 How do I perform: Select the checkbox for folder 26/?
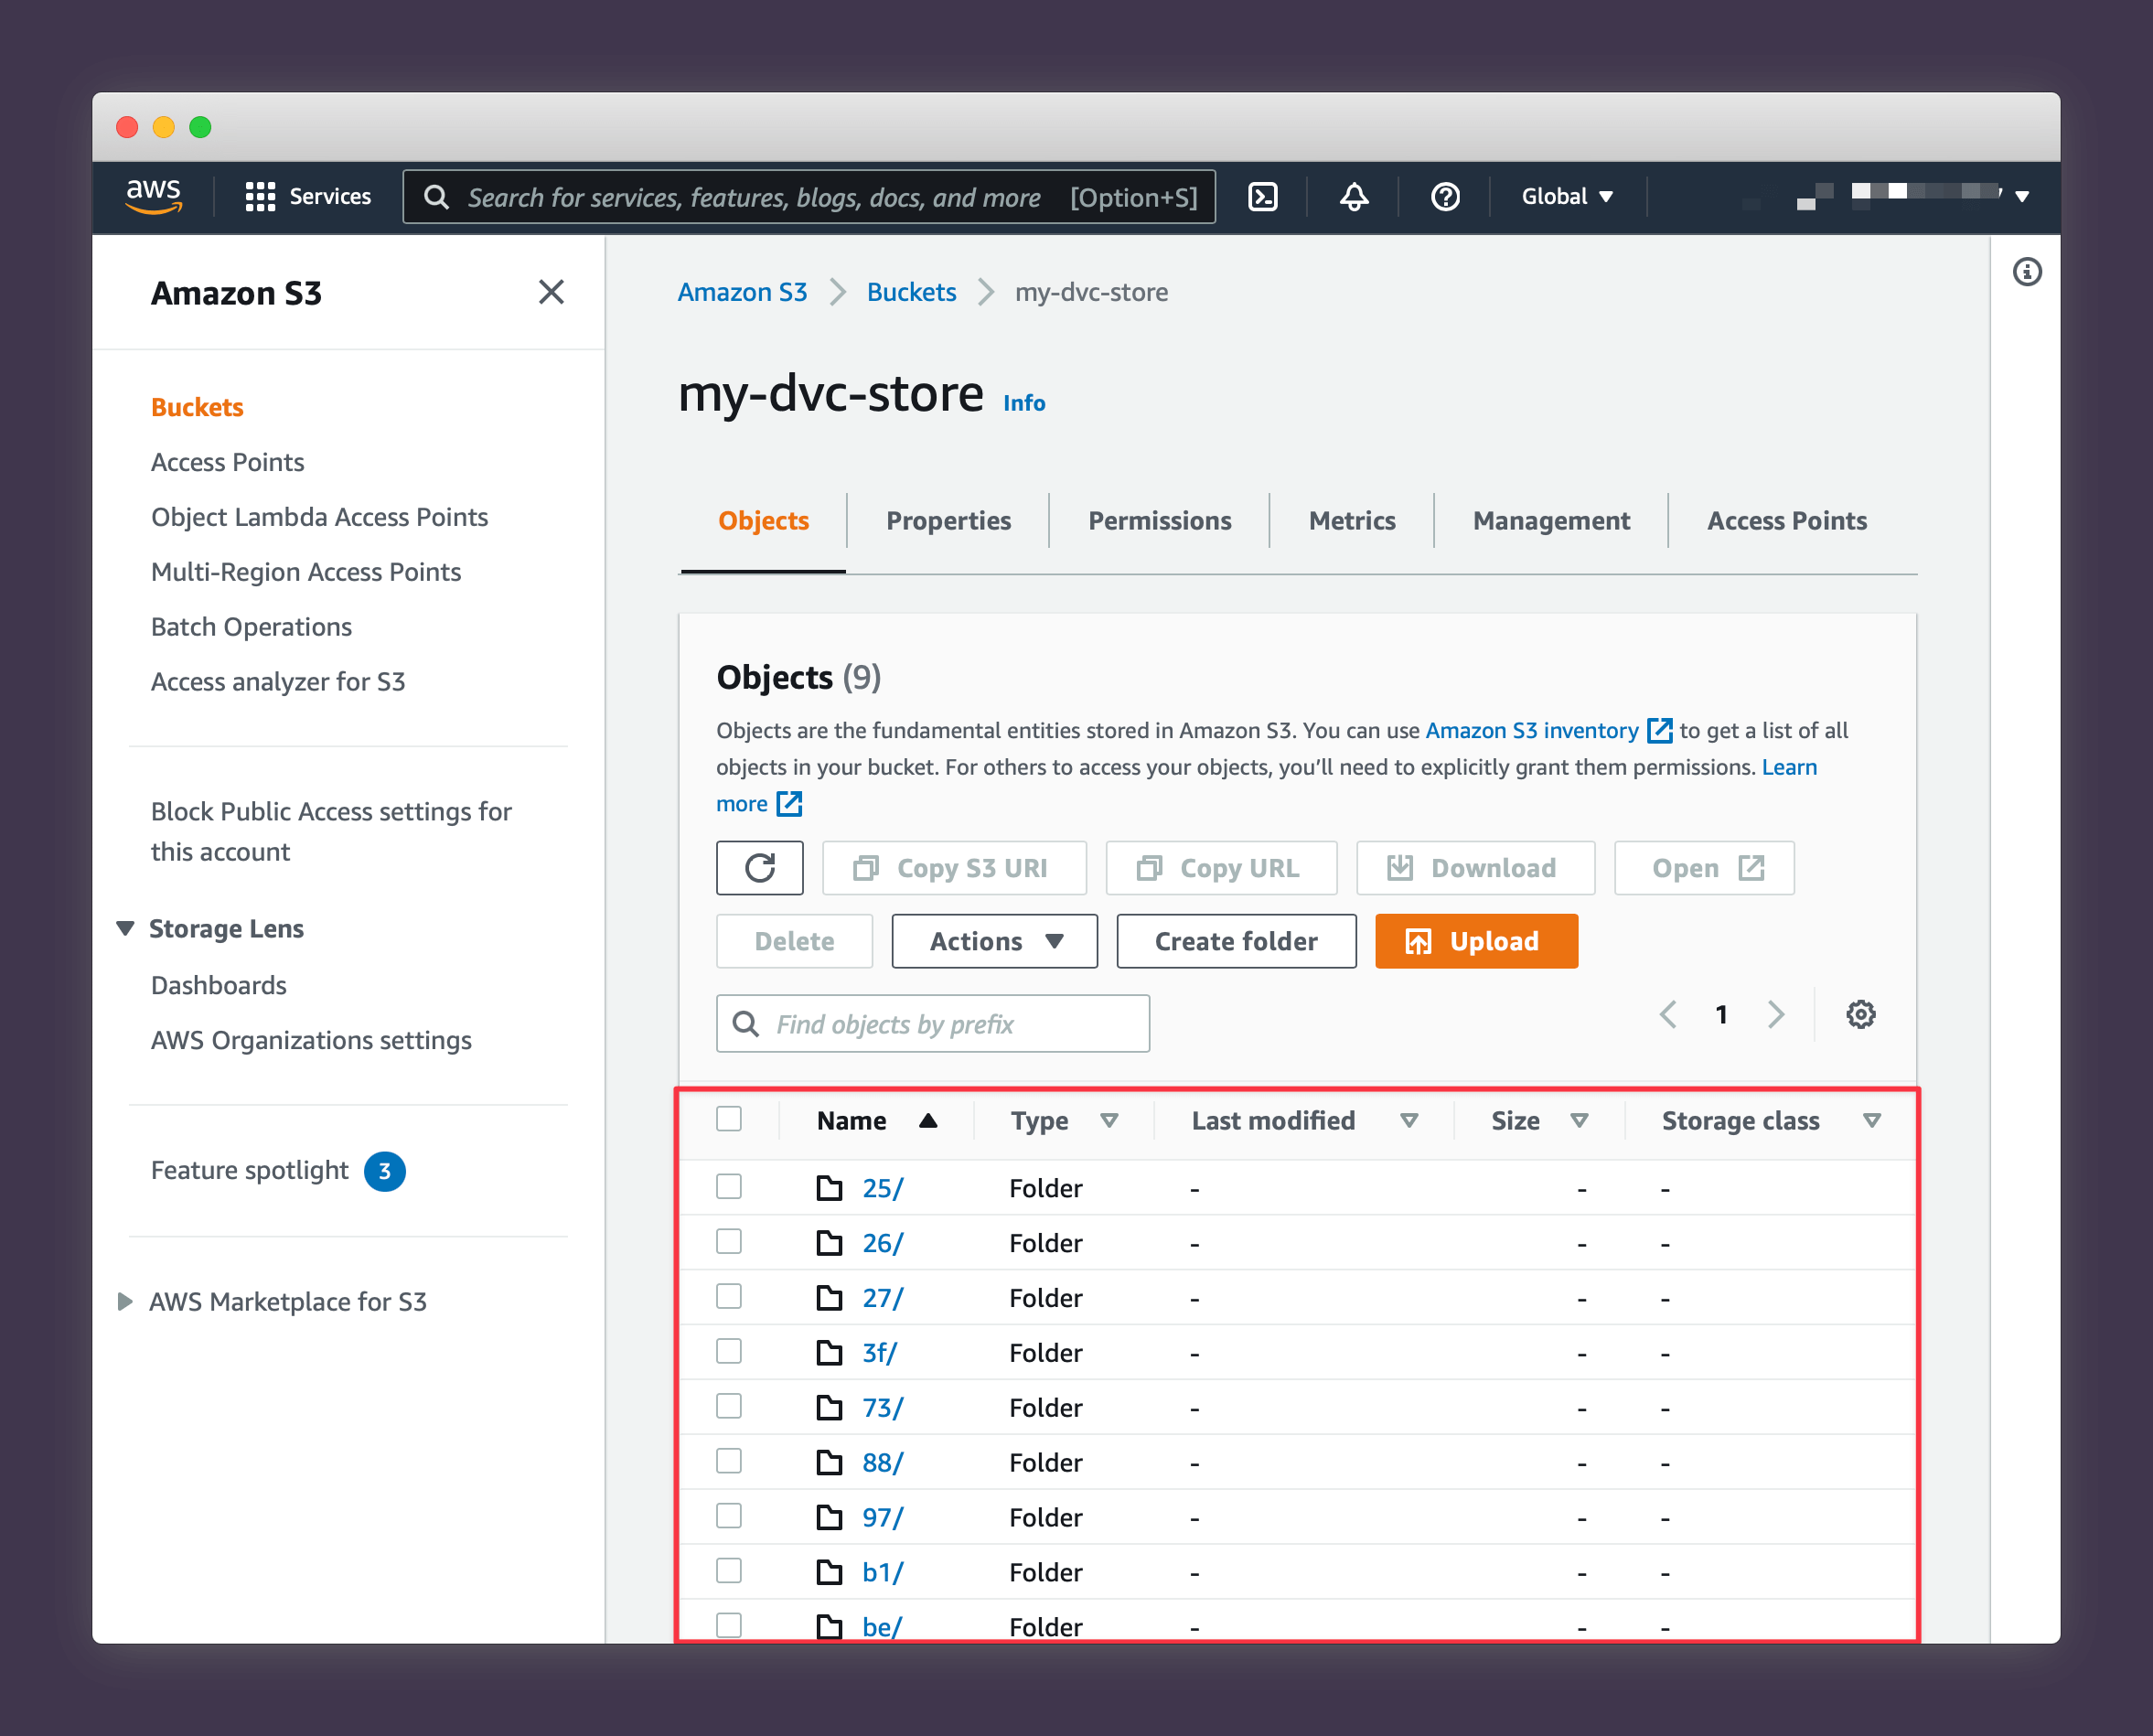pyautogui.click(x=729, y=1241)
